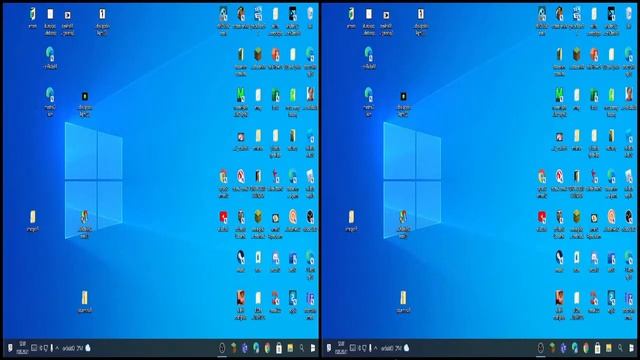
Task: Open the yellow File Explorer icon on the left copy's taskbar
Action: 290,348
